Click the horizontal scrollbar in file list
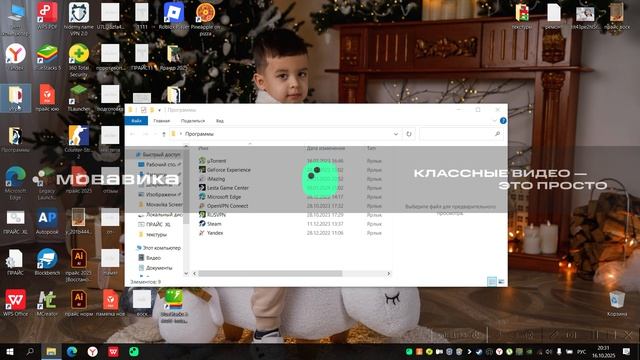This screenshot has width=640, height=360. point(270,273)
